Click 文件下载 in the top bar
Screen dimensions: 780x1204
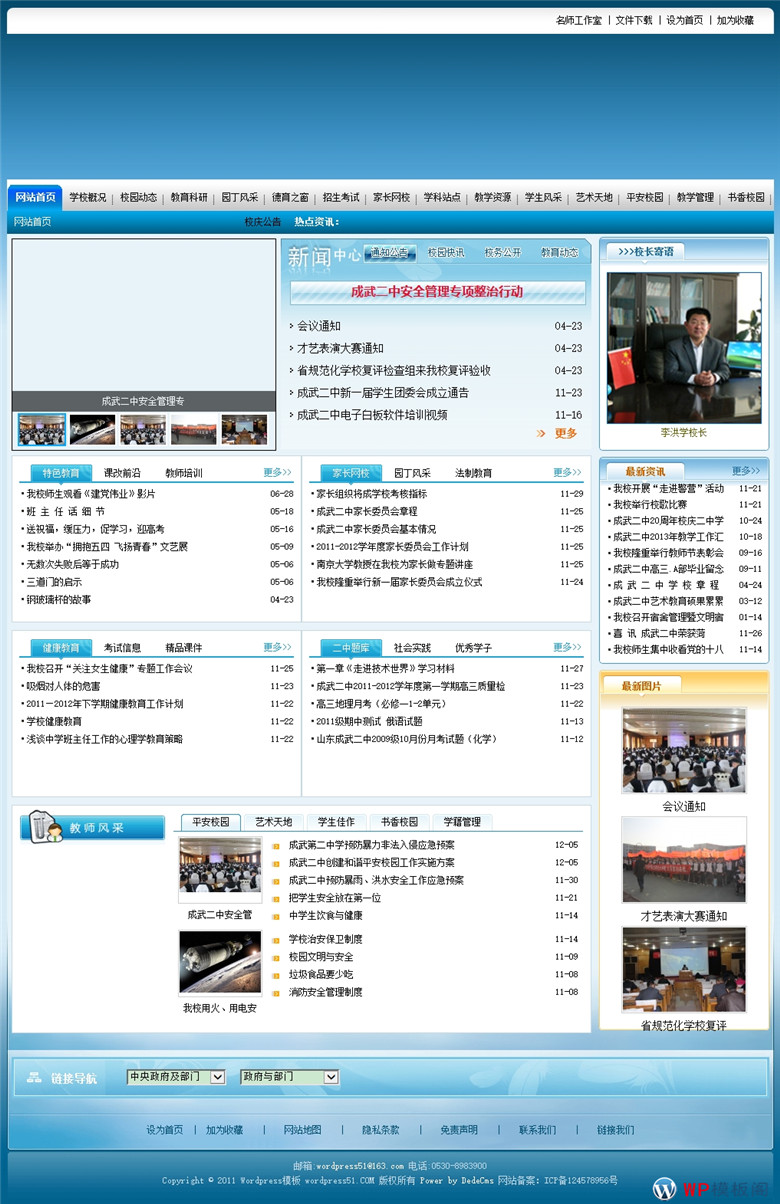[634, 20]
